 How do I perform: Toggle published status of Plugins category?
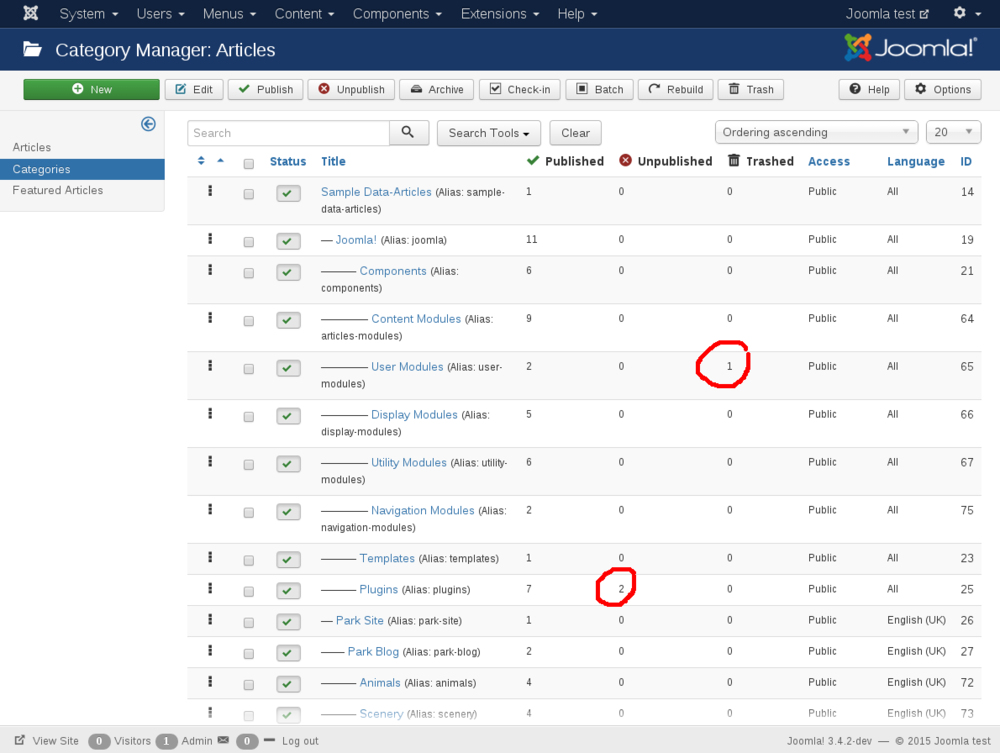tap(288, 591)
